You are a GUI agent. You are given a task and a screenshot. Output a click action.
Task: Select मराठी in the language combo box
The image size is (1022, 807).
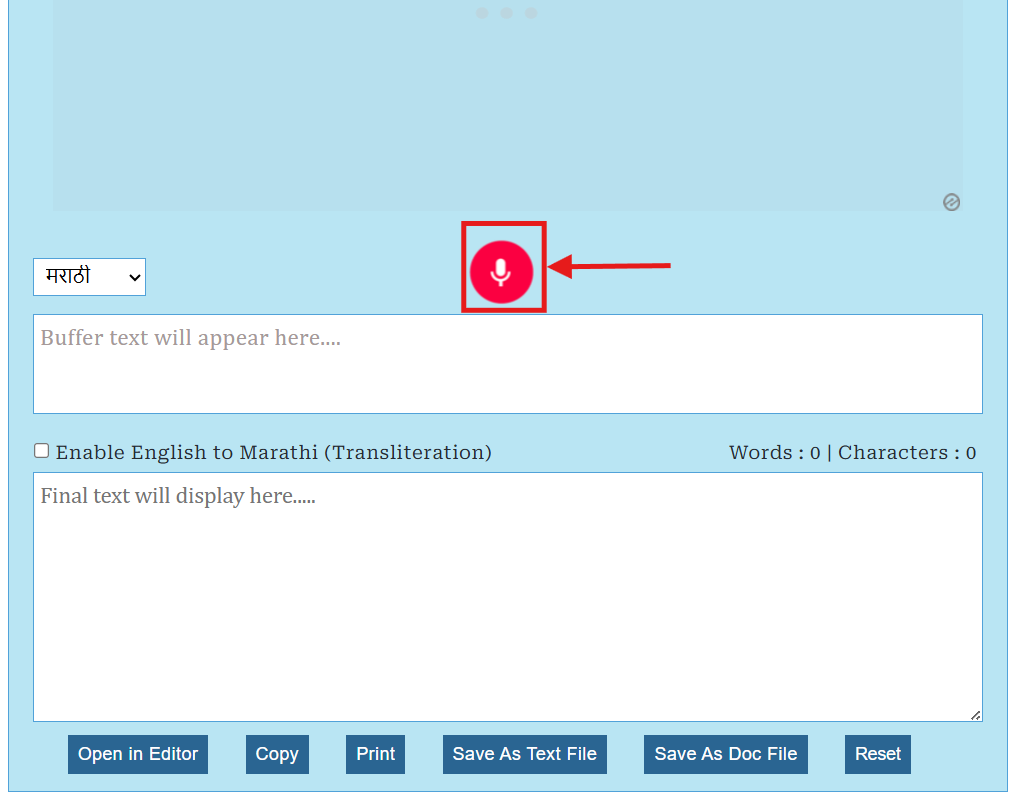tap(89, 277)
